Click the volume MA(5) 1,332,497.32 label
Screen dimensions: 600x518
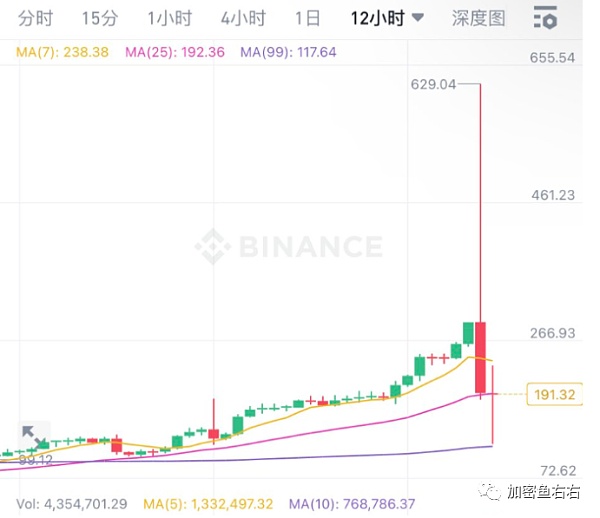208,503
